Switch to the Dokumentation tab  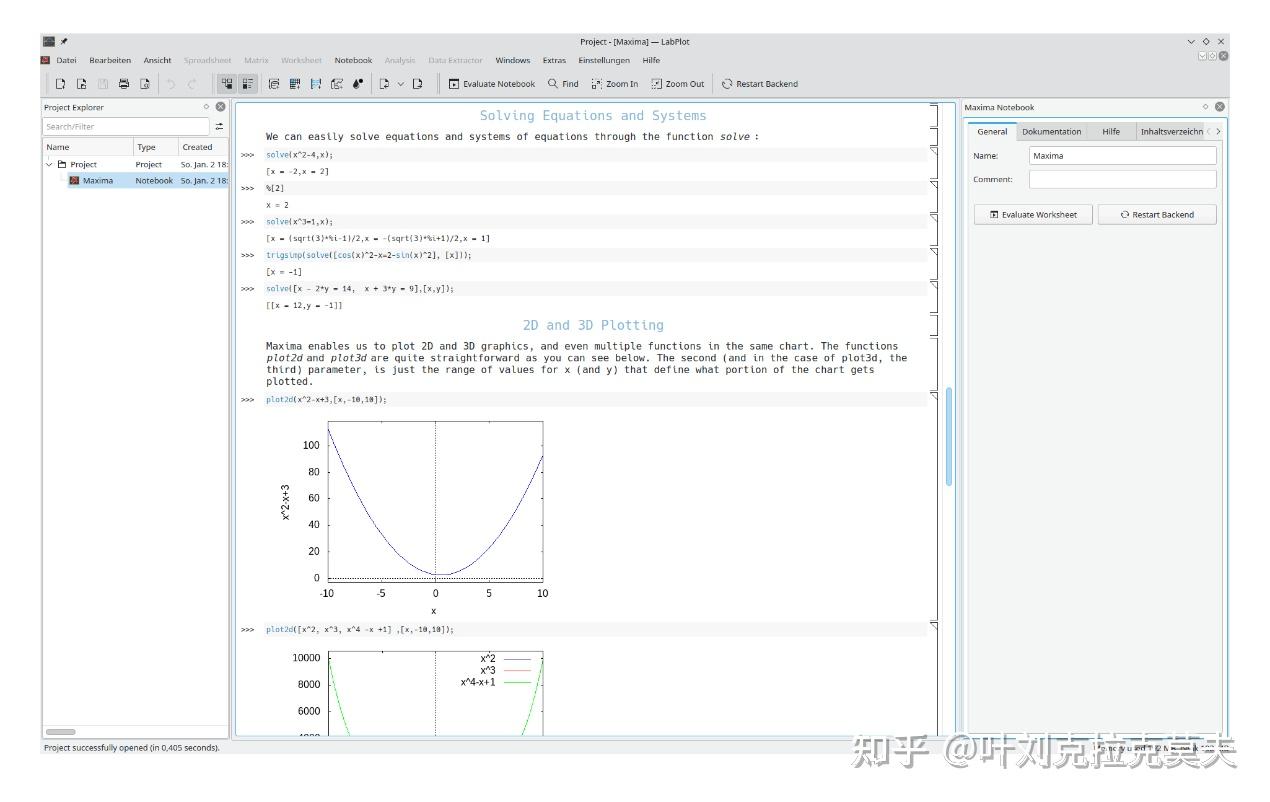coord(1053,131)
